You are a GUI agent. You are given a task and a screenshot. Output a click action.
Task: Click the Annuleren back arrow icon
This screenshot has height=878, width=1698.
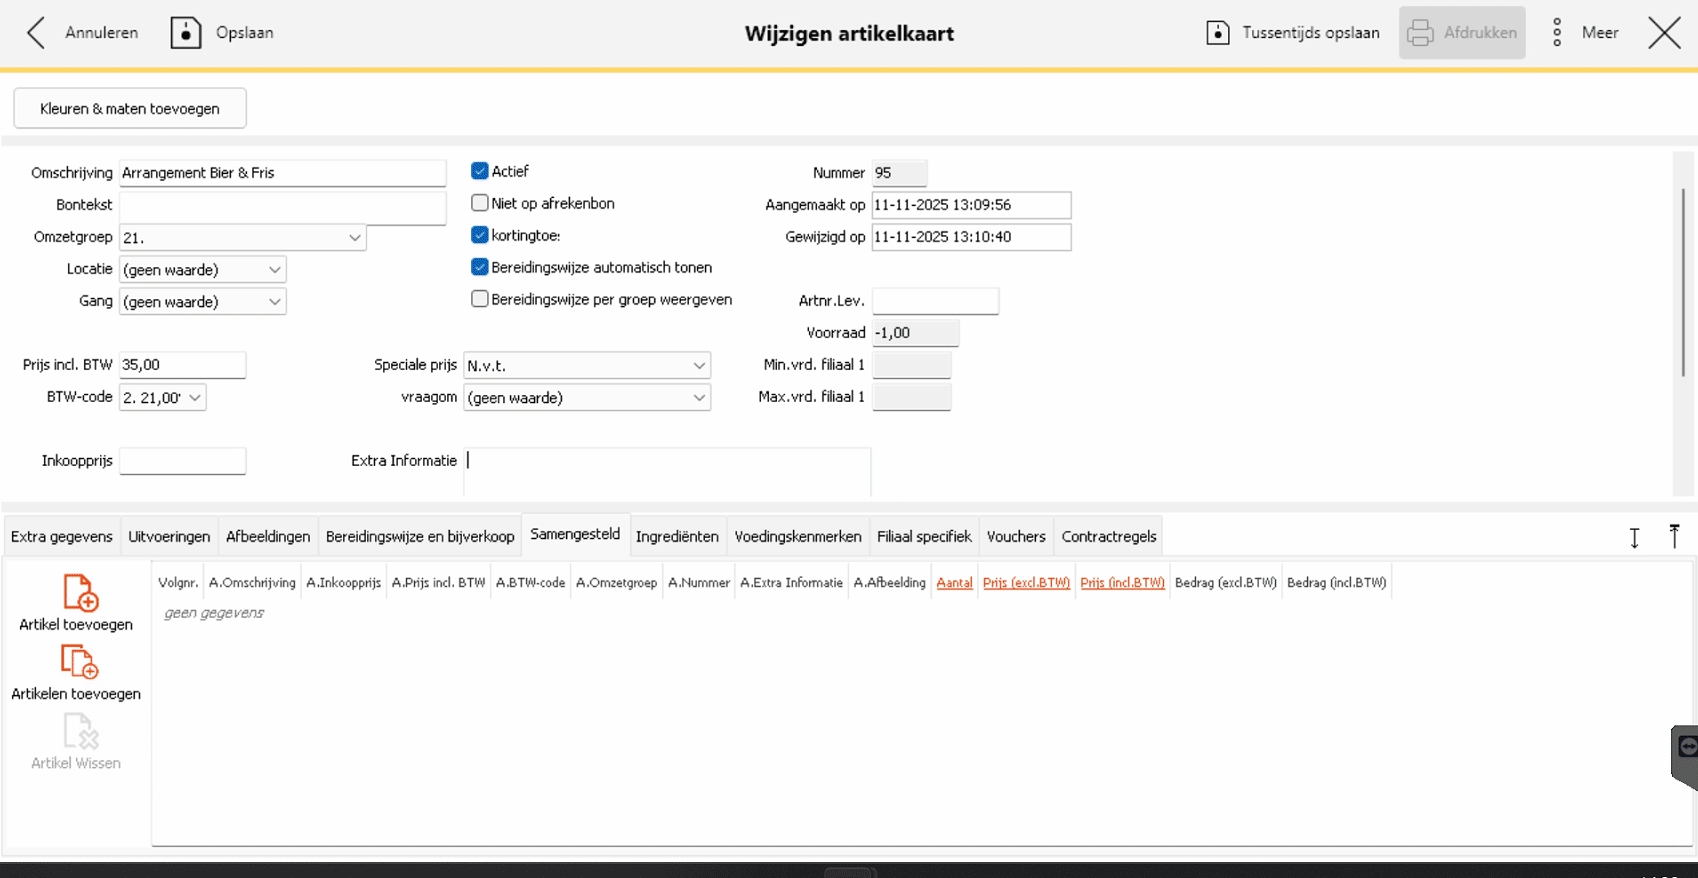pos(36,33)
